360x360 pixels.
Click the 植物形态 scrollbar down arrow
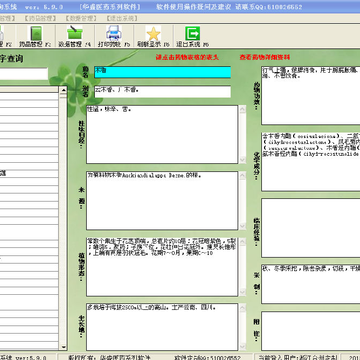(243, 293)
